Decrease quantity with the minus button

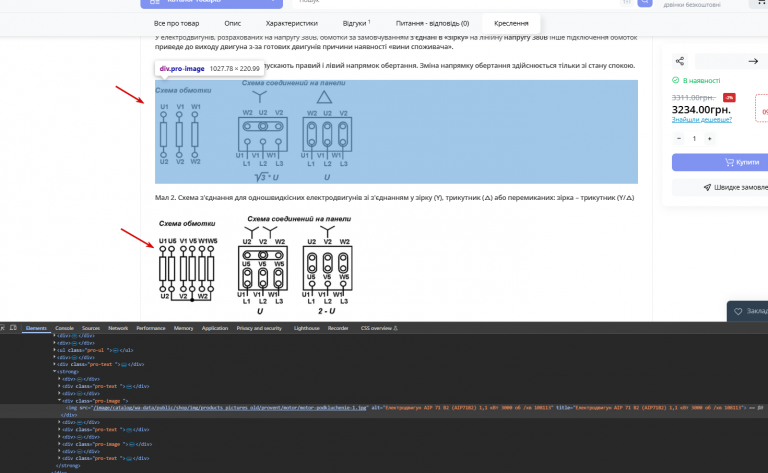[x=679, y=139]
